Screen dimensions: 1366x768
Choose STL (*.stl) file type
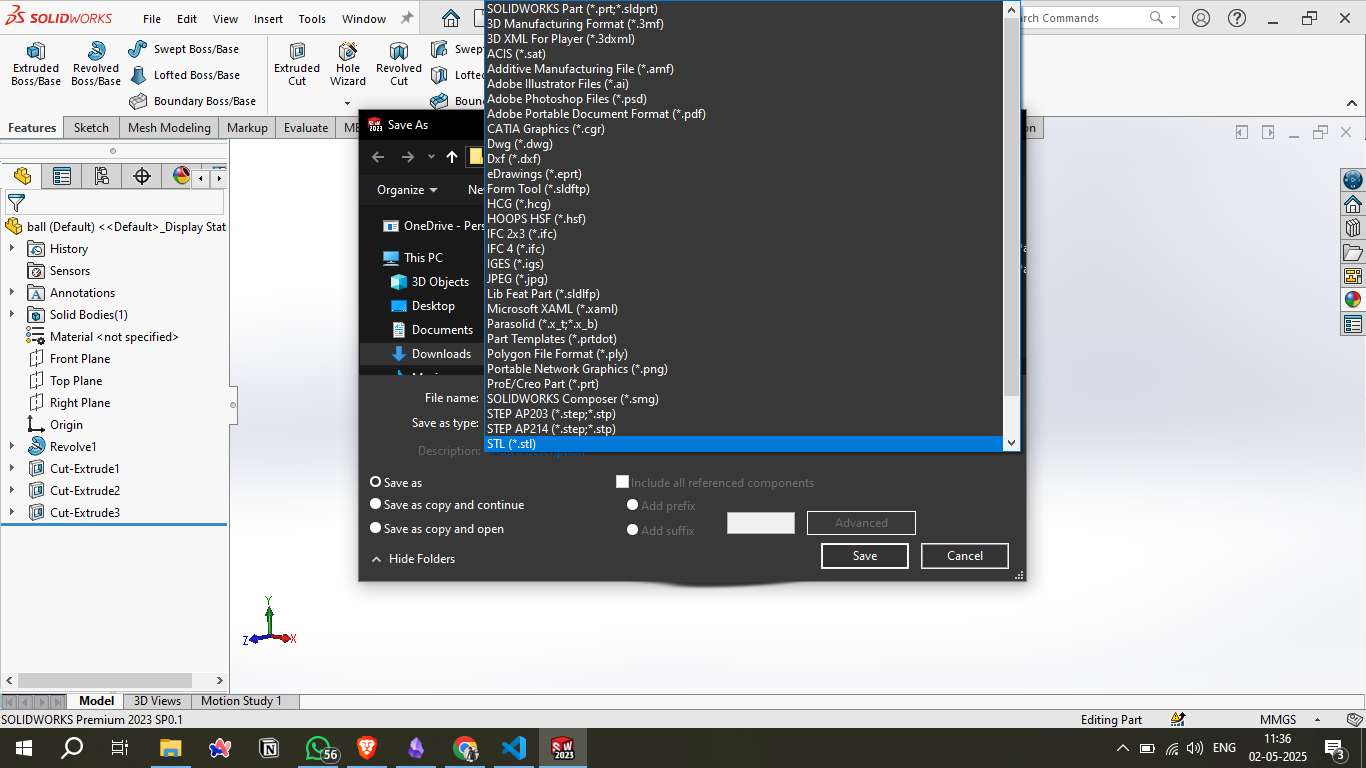(x=744, y=444)
